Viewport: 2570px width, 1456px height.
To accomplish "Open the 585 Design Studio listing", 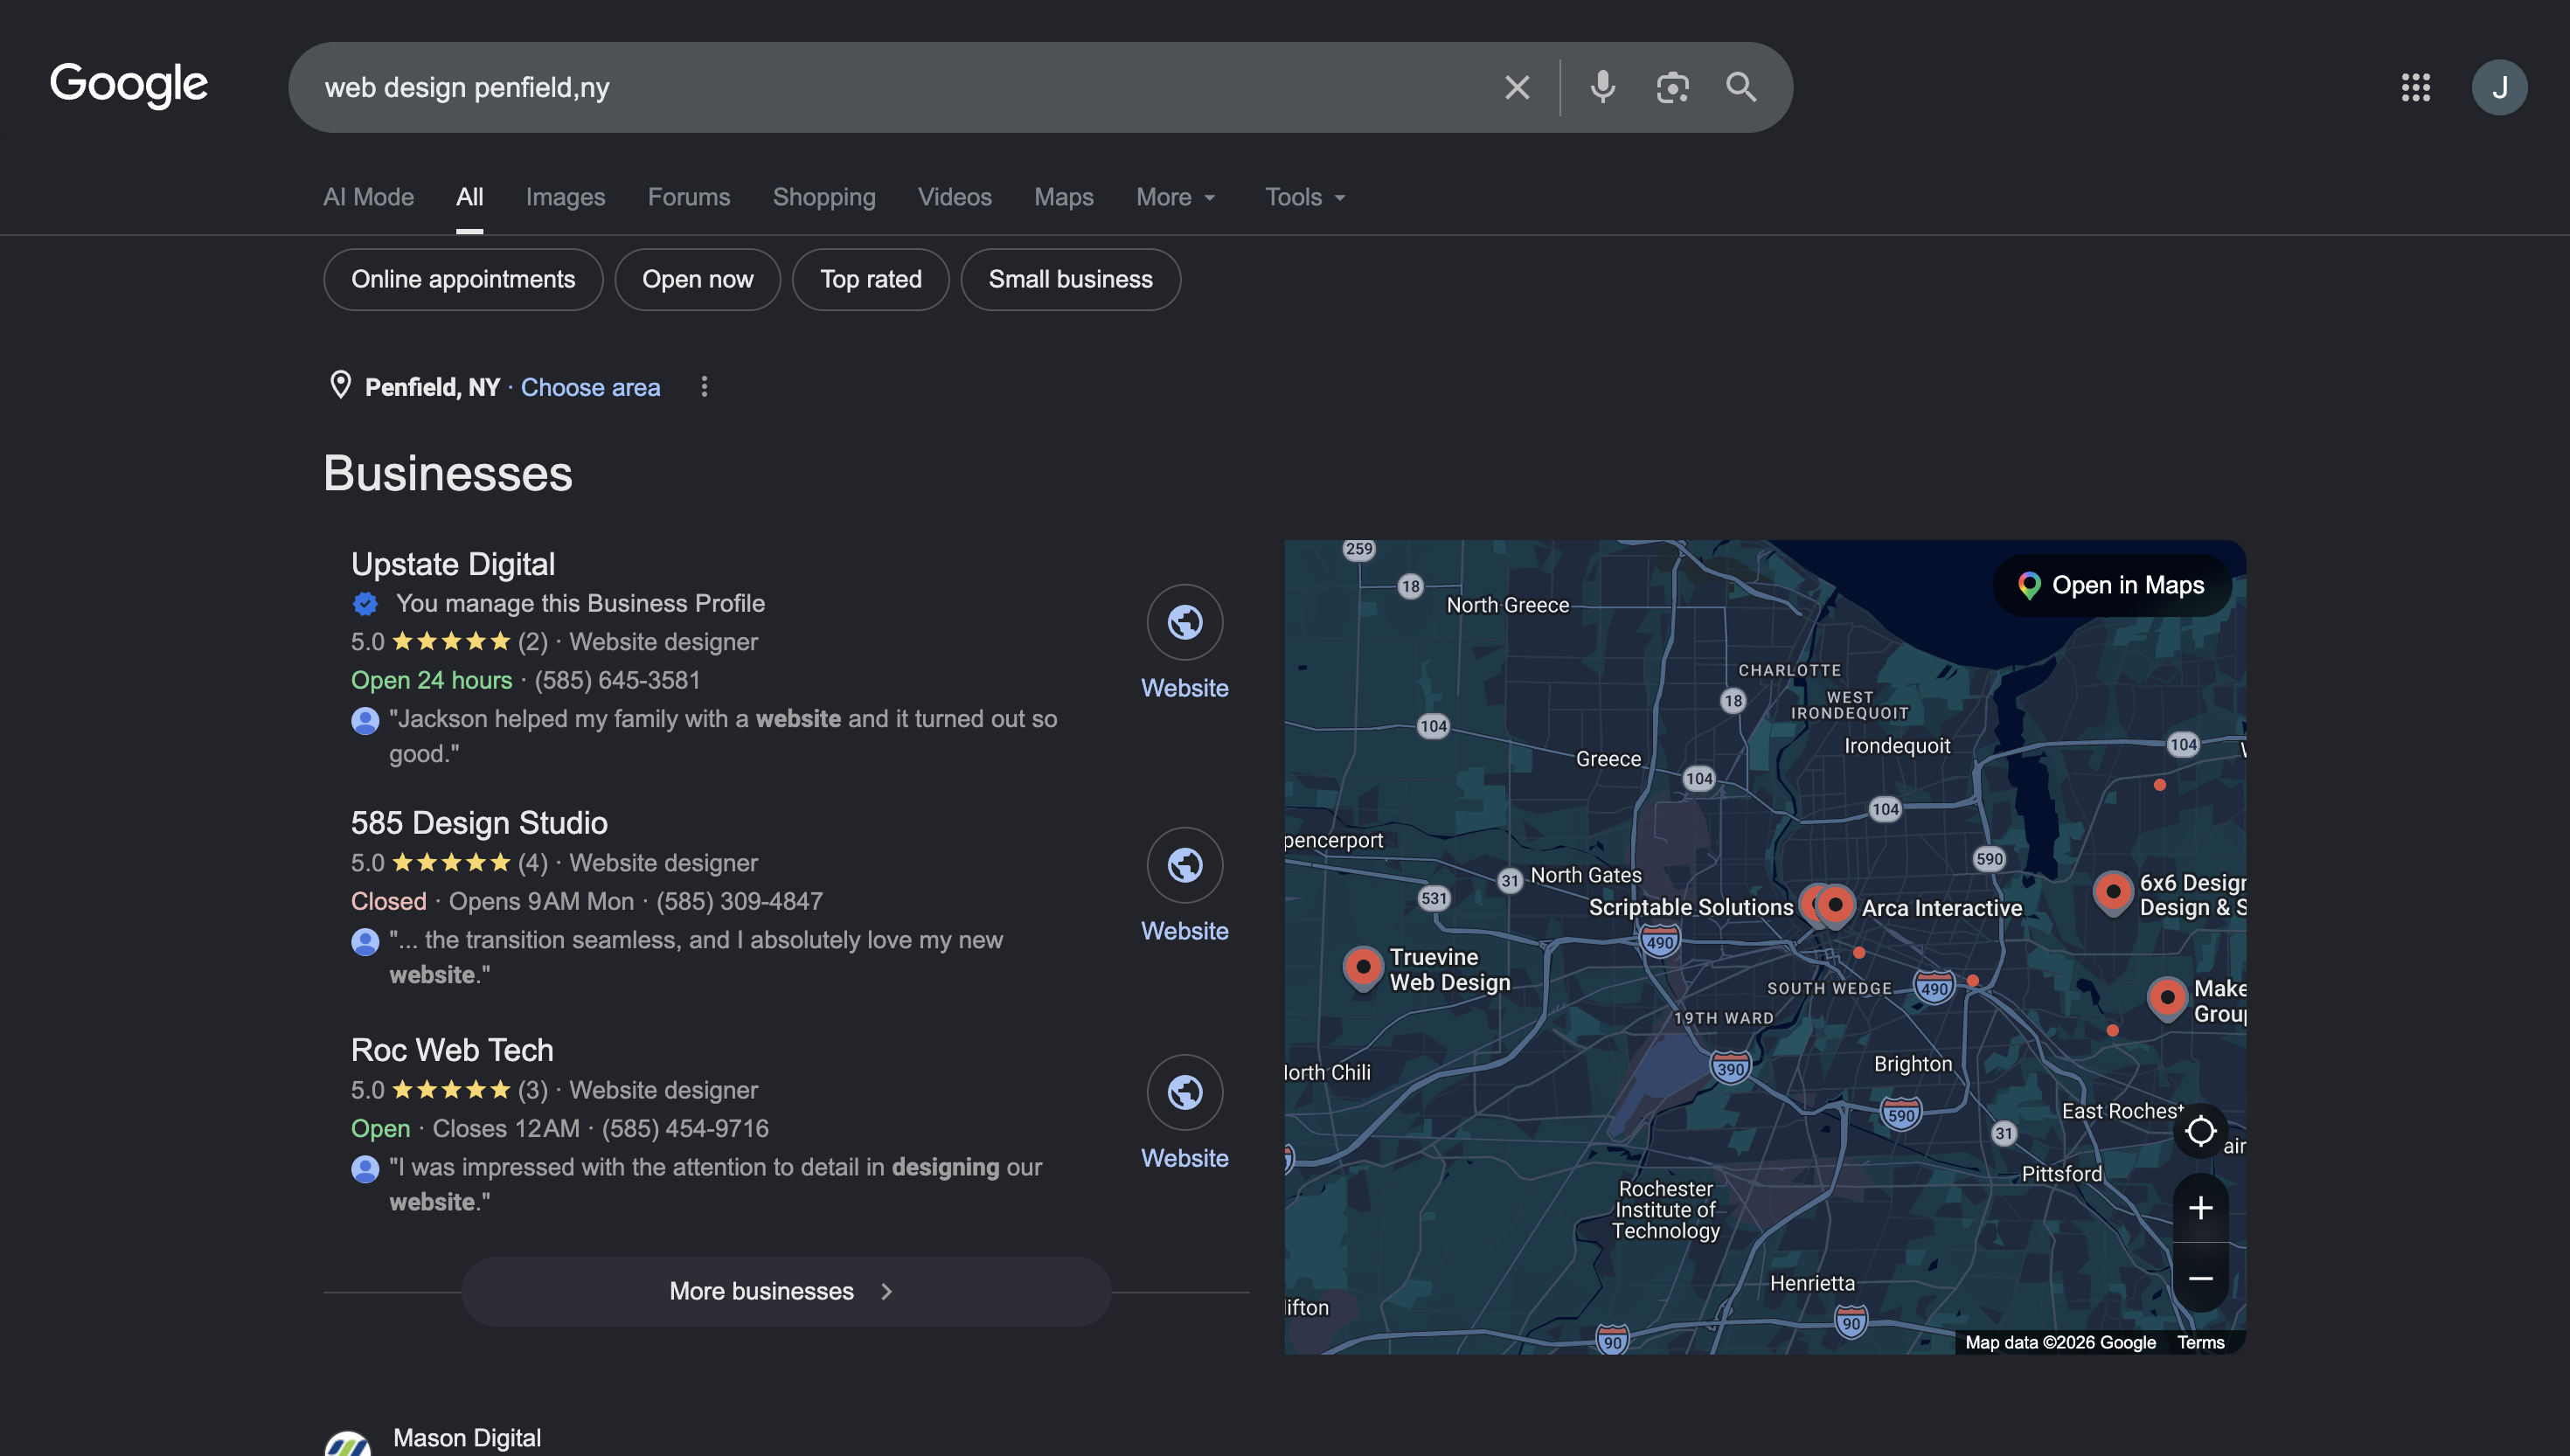I will pos(479,823).
